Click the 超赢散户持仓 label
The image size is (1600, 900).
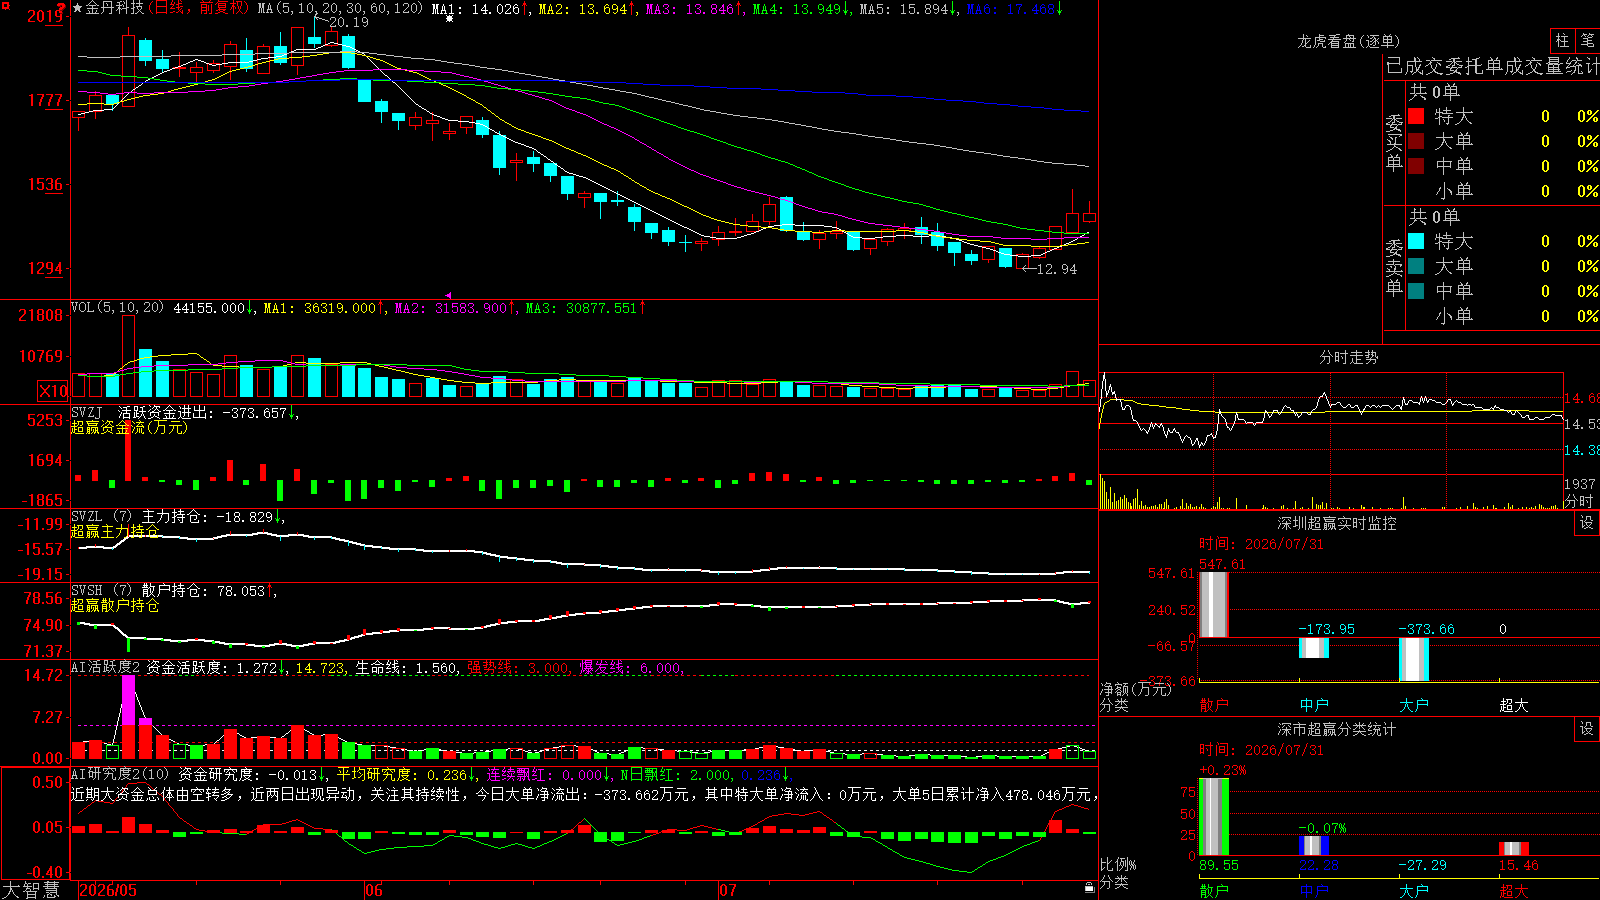115,605
